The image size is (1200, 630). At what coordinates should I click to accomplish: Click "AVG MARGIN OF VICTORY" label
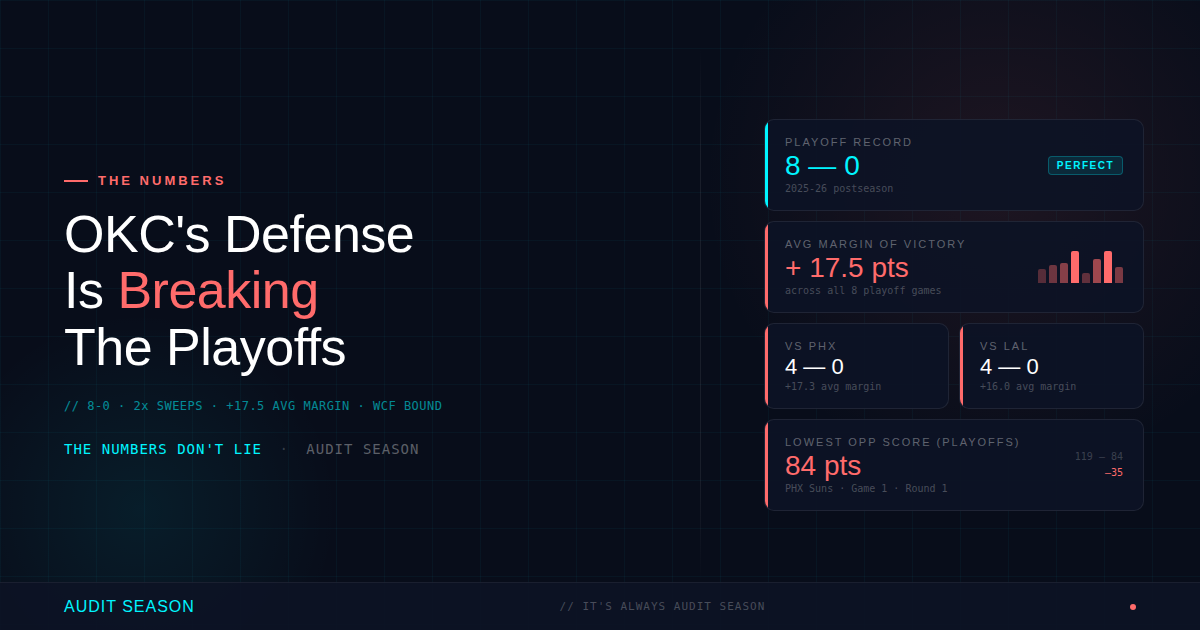[x=875, y=244]
